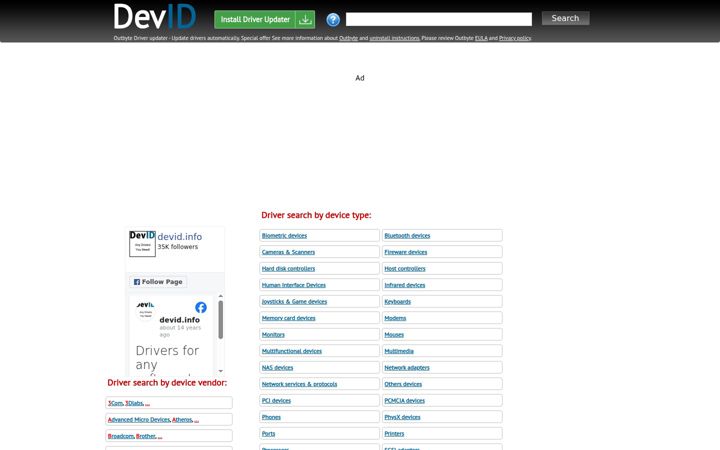Open PCI devices category
The image size is (720, 450).
point(276,401)
